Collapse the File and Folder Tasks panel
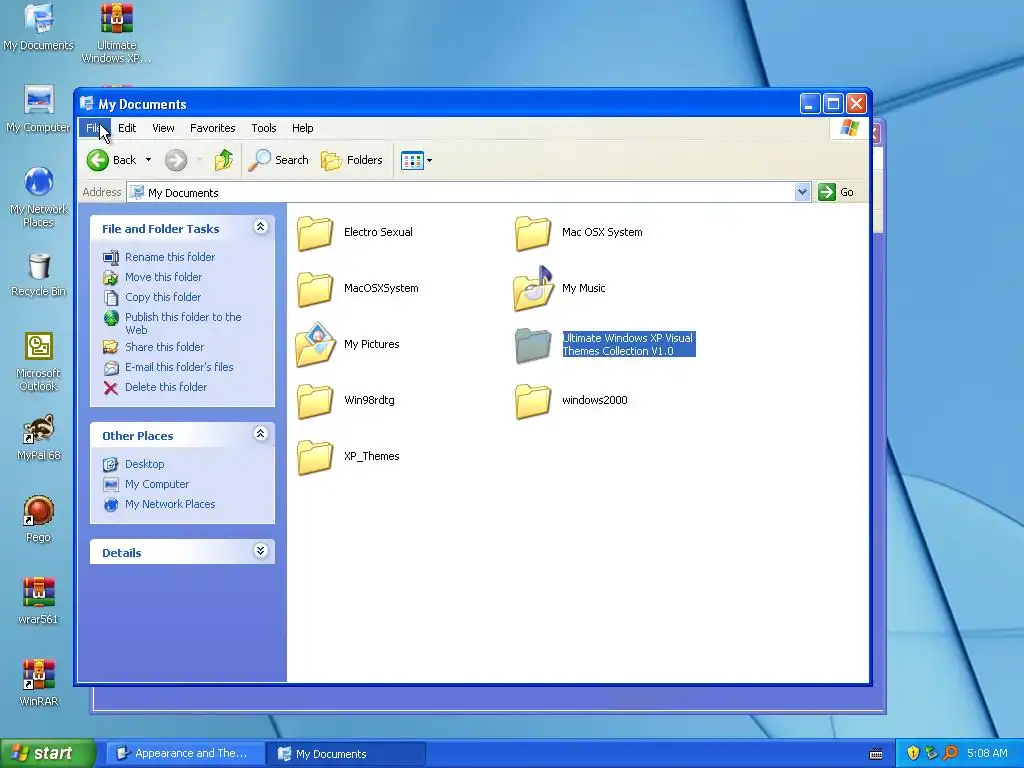Image resolution: width=1024 pixels, height=768 pixels. (x=261, y=227)
